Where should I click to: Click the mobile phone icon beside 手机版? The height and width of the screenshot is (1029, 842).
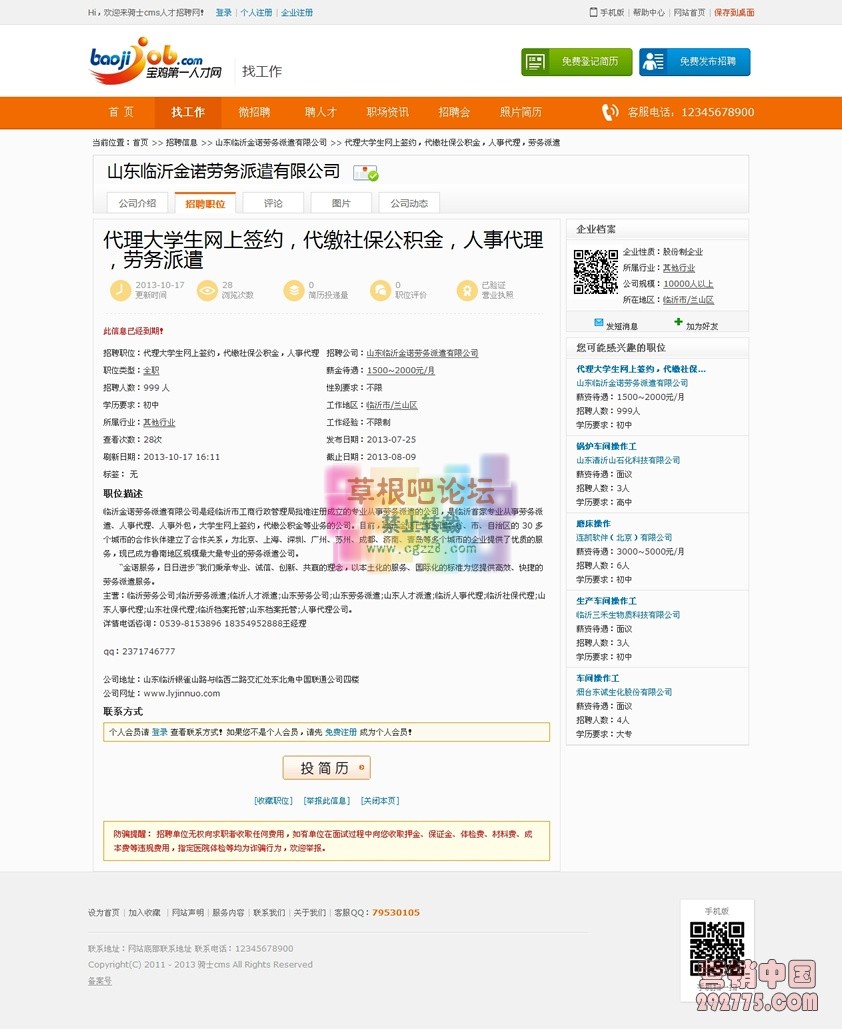pyautogui.click(x=592, y=12)
